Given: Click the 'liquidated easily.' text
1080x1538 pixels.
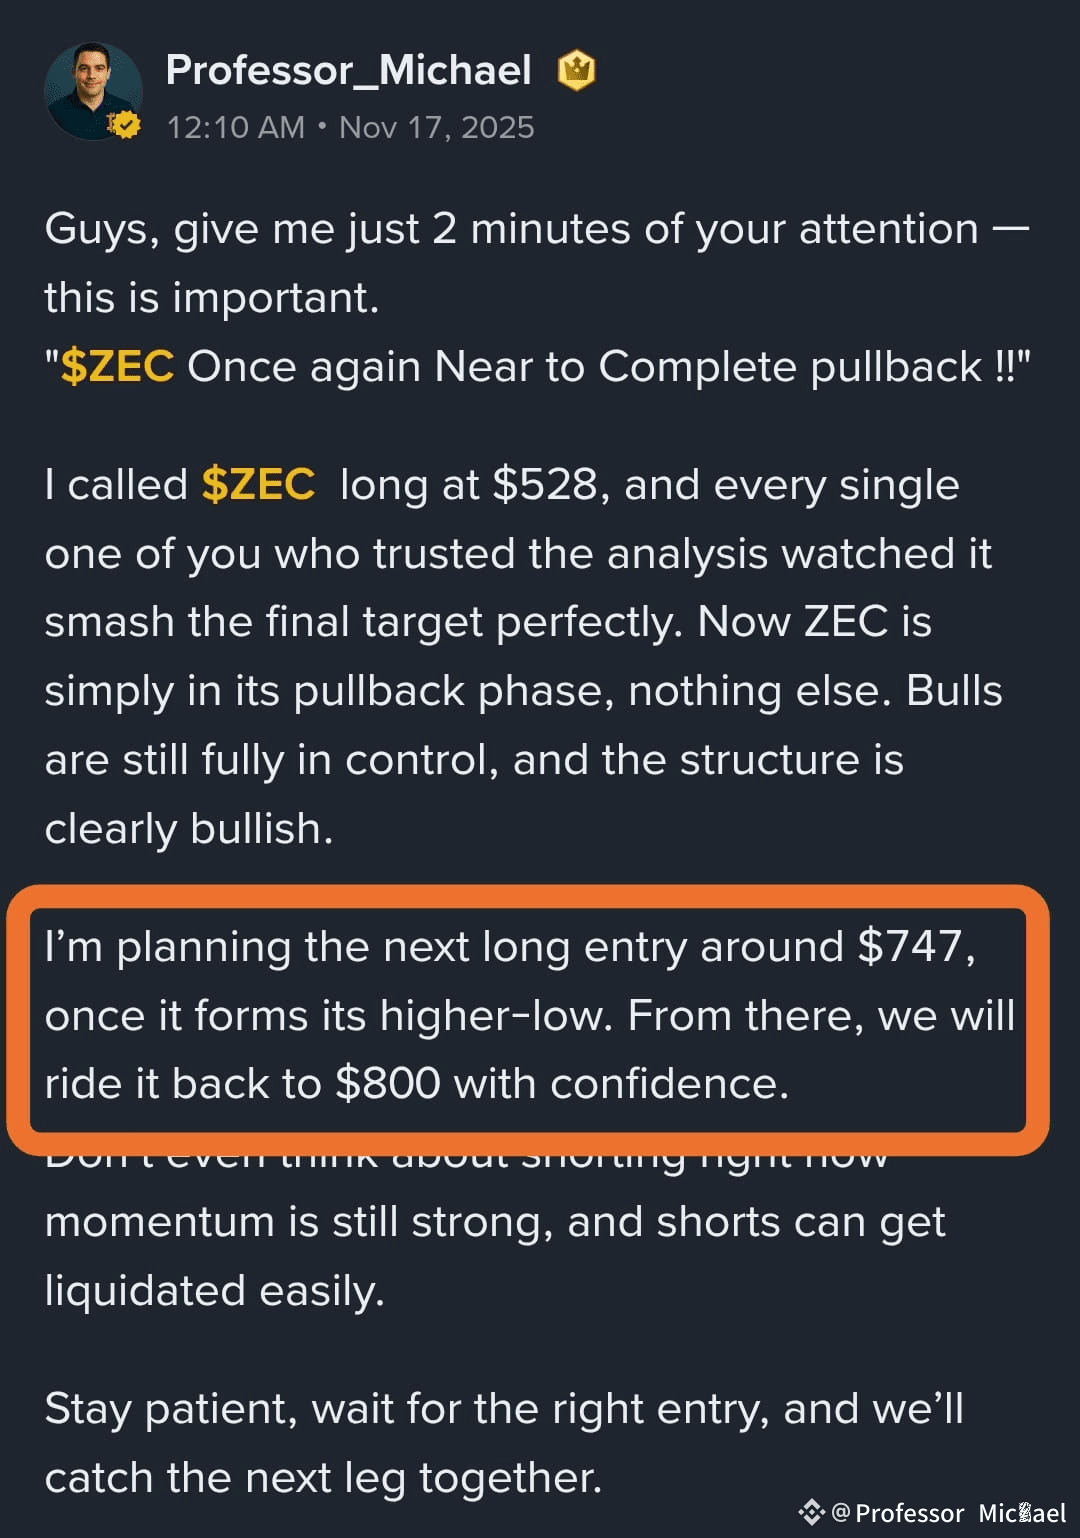Looking at the screenshot, I should [x=215, y=1291].
